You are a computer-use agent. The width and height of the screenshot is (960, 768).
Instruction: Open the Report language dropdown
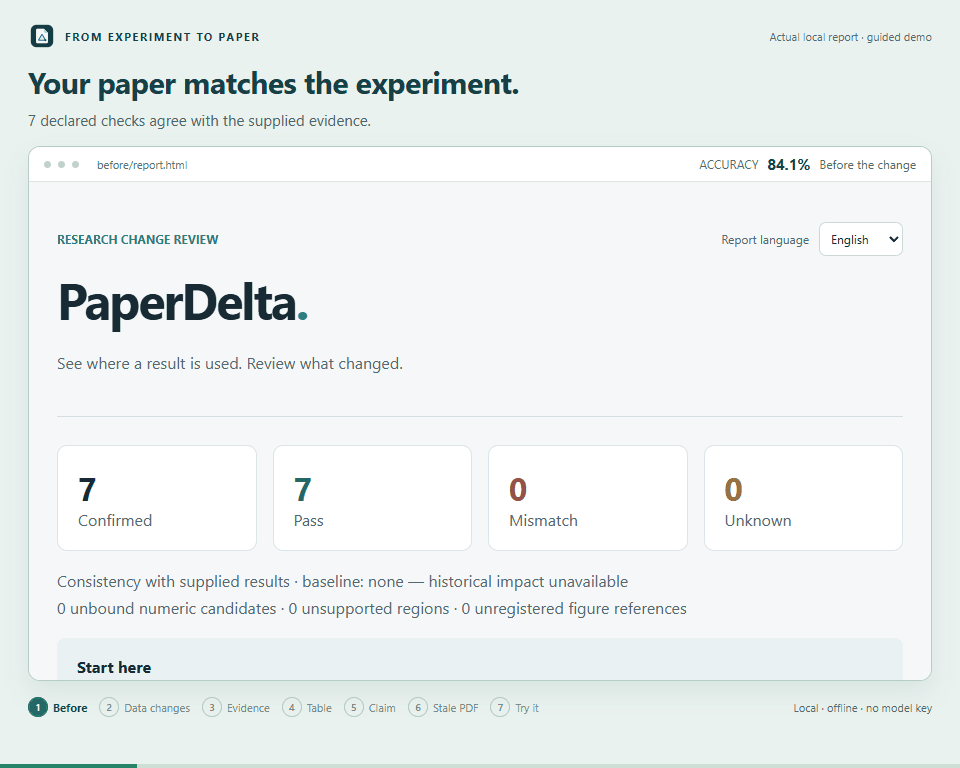point(860,239)
